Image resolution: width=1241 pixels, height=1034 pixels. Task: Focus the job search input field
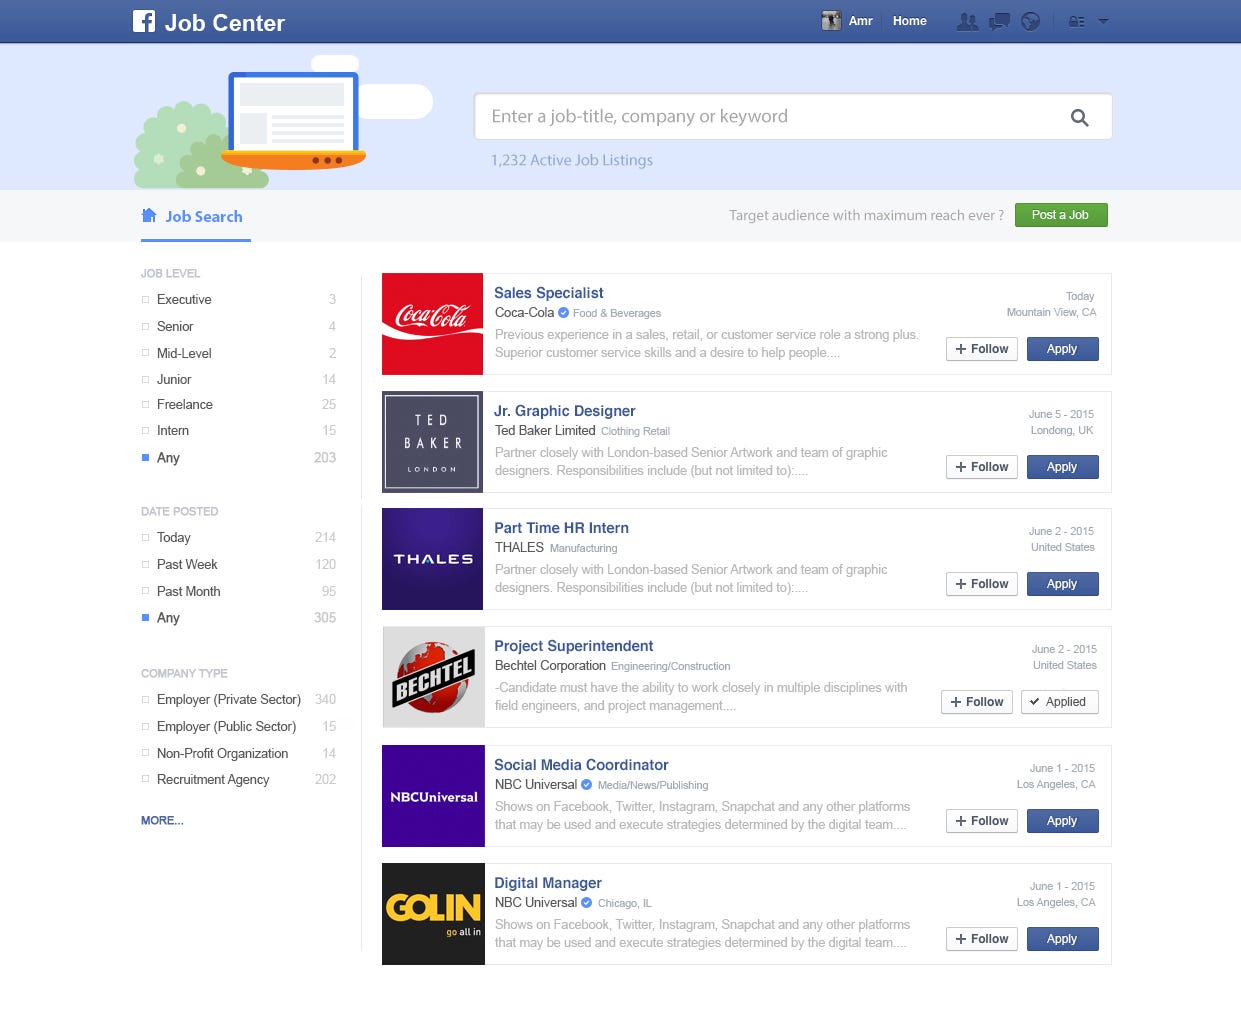tap(793, 117)
